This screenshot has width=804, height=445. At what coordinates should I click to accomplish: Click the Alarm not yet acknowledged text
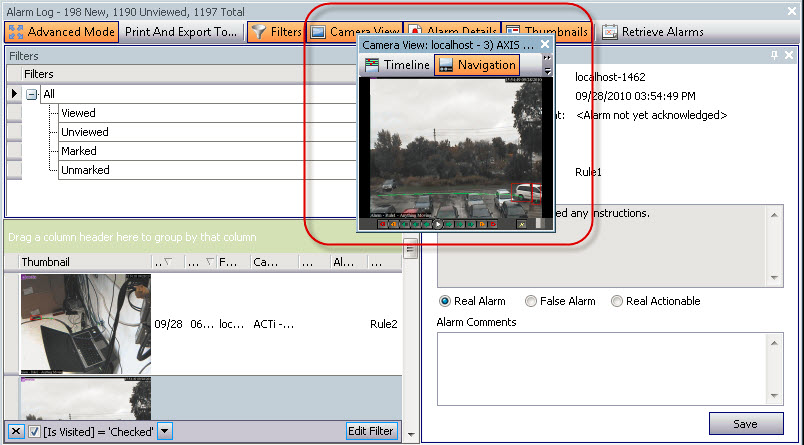pos(651,115)
